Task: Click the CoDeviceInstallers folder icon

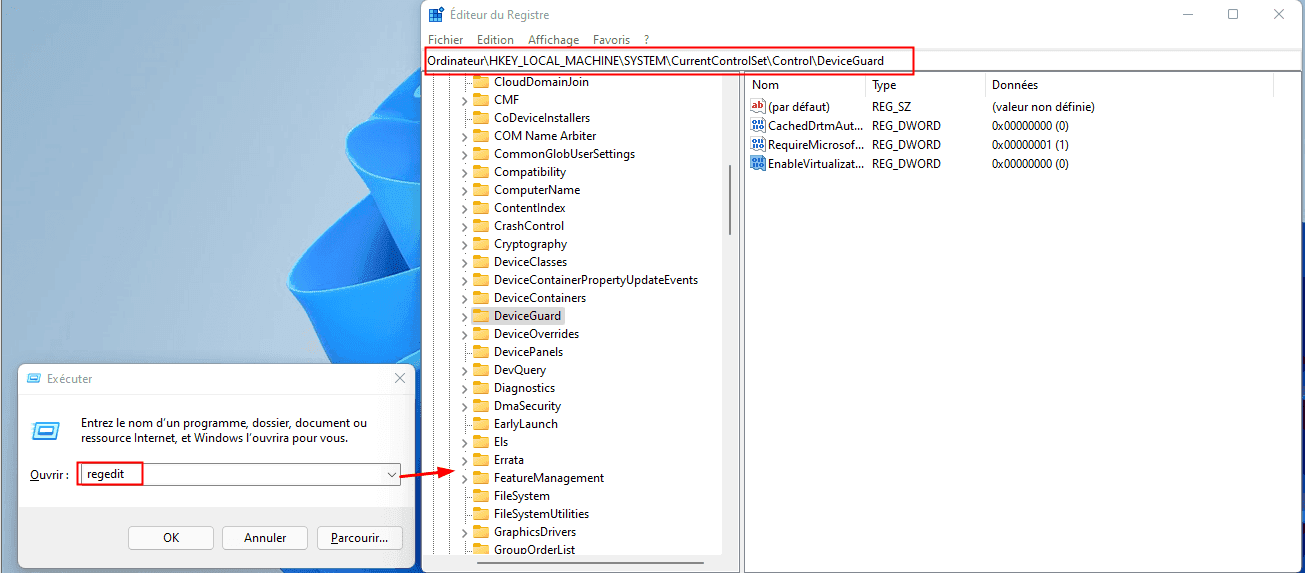Action: pos(480,118)
